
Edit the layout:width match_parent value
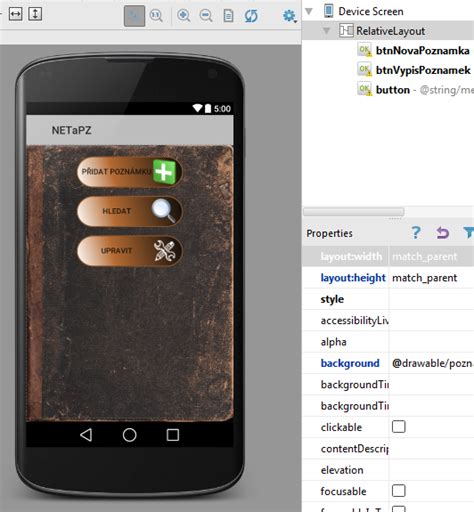424,256
